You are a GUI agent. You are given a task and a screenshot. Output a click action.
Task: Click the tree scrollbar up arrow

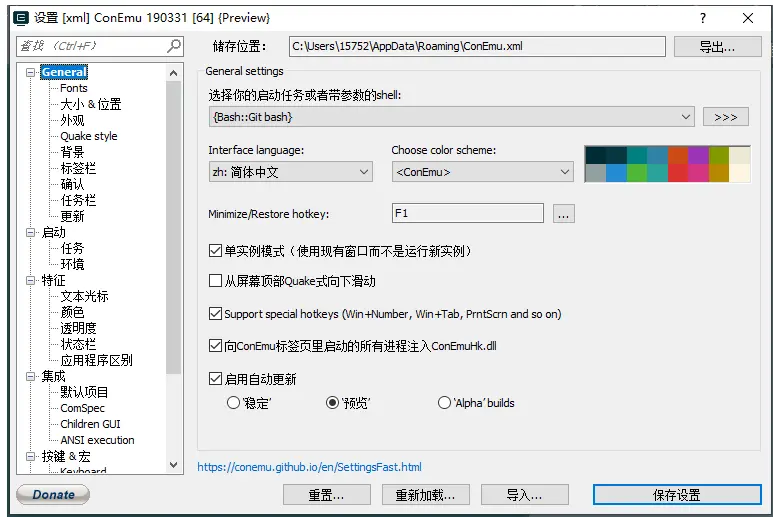pyautogui.click(x=173, y=73)
